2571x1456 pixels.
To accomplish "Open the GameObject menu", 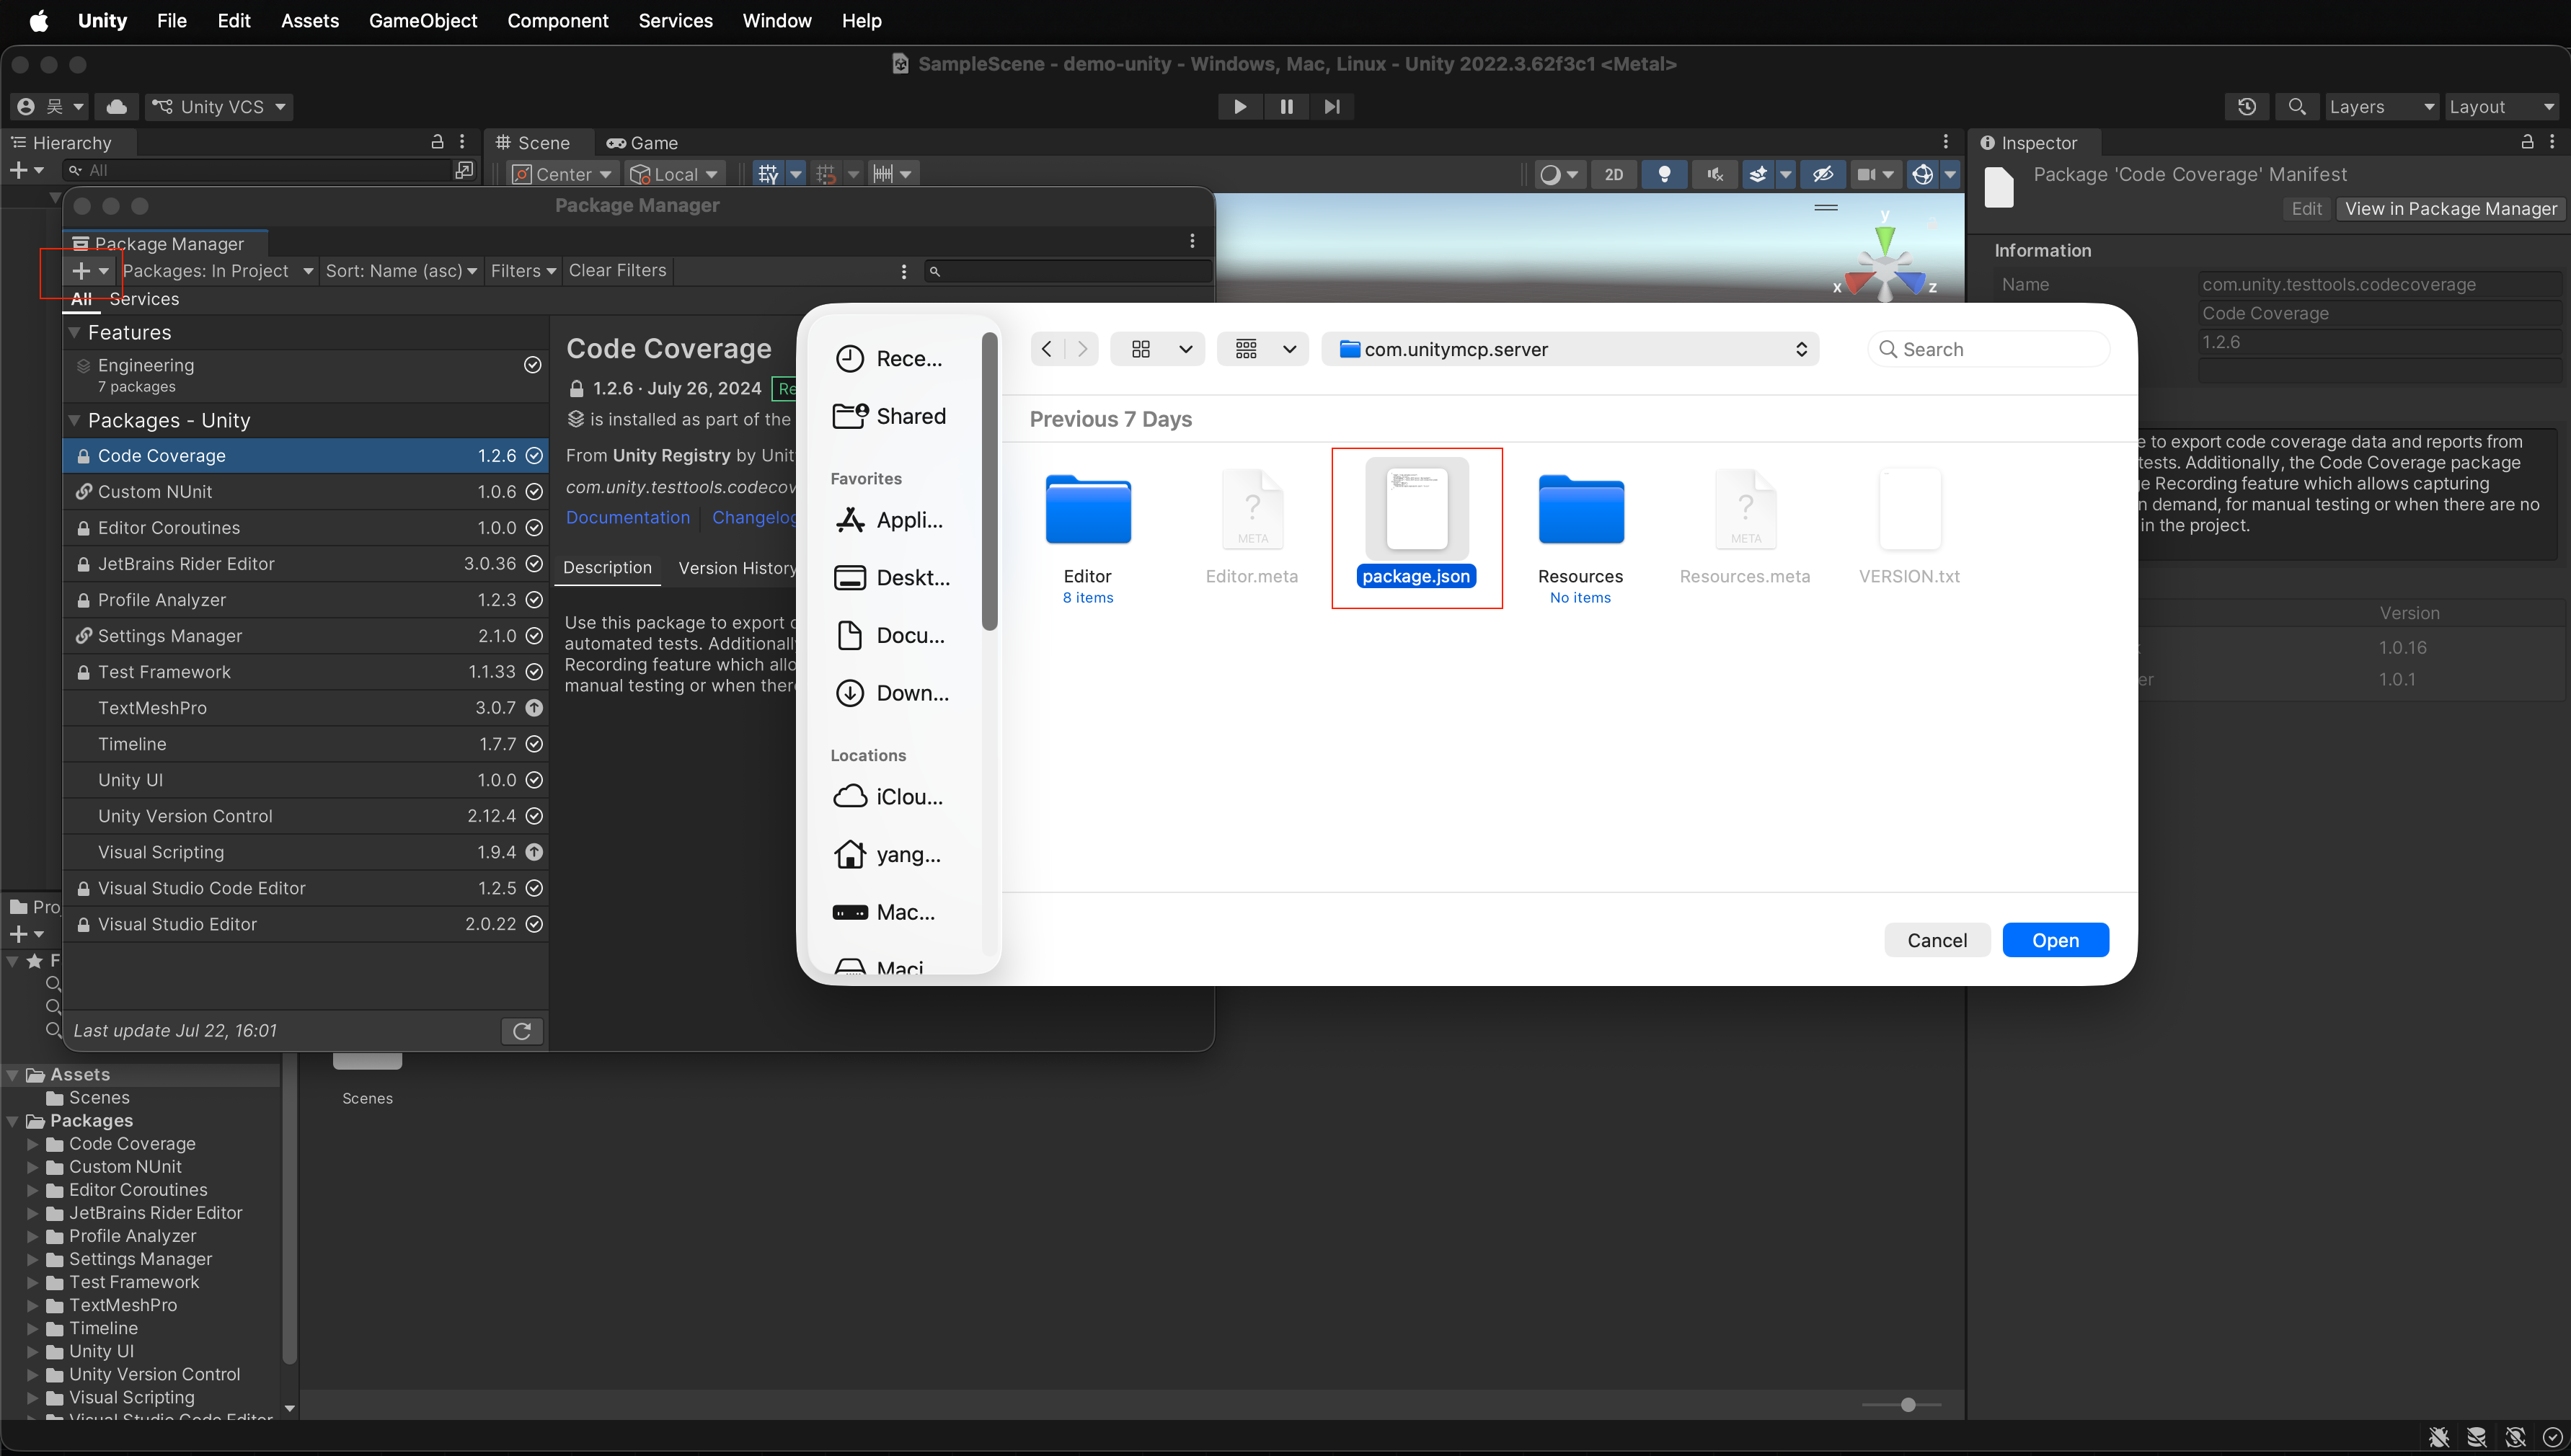I will [x=423, y=21].
